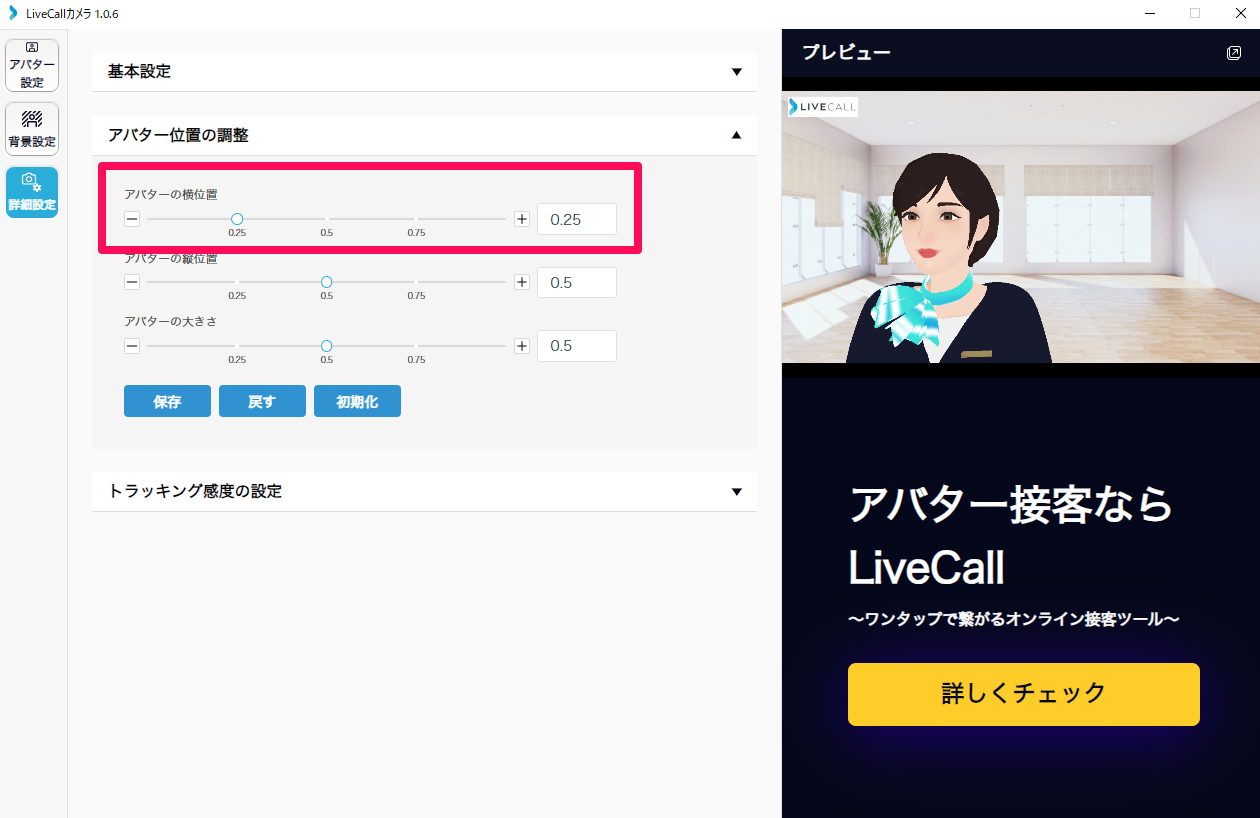The height and width of the screenshot is (818, 1260).
Task: Click the avatar preview image
Action: [x=1021, y=227]
